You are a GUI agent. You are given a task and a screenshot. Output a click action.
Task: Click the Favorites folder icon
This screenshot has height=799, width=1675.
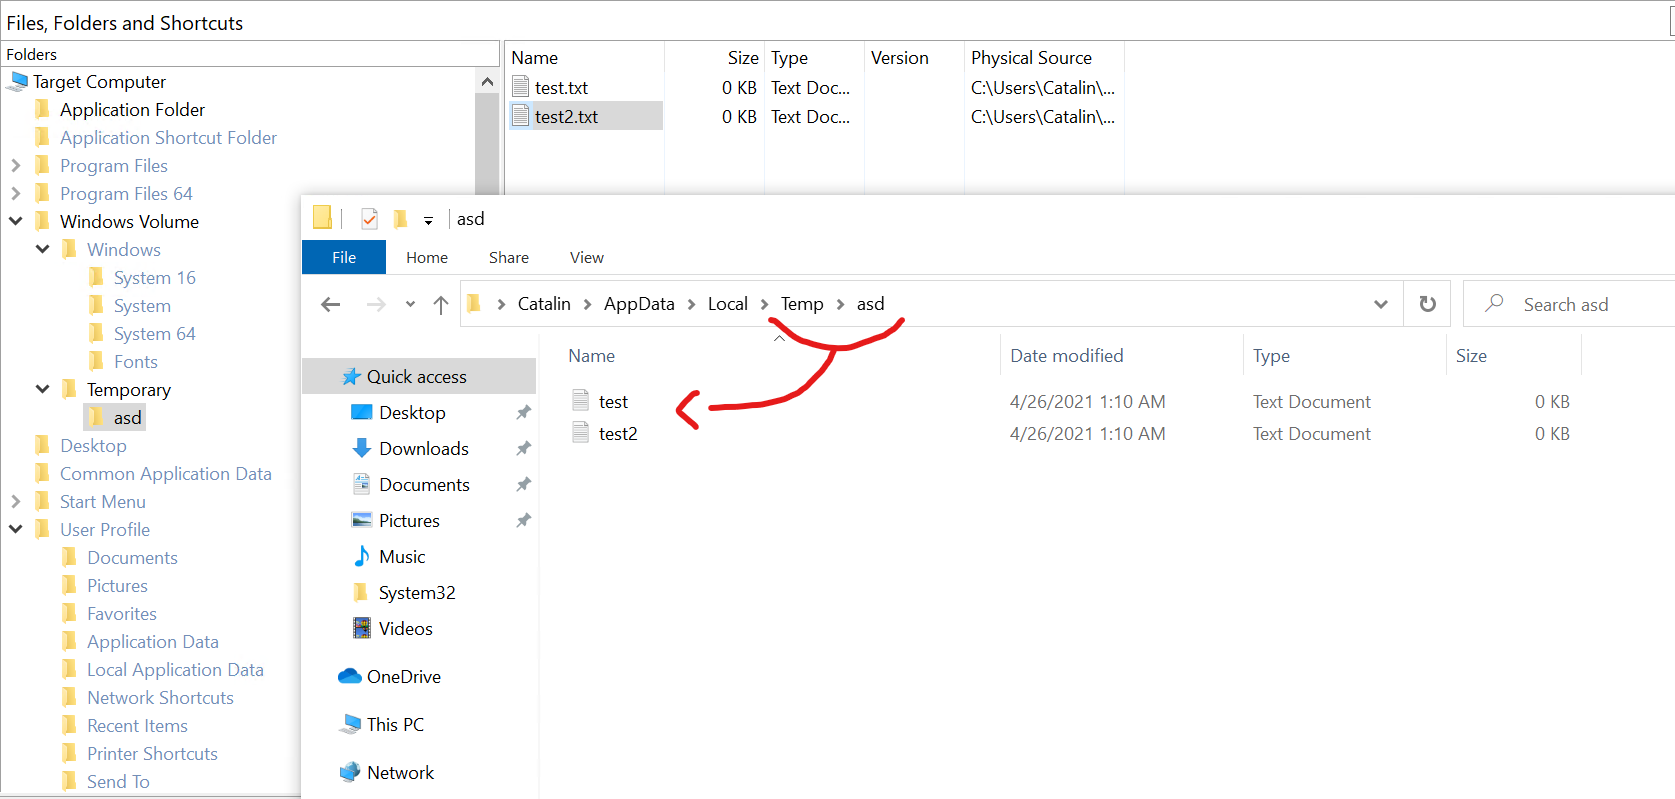click(x=69, y=613)
